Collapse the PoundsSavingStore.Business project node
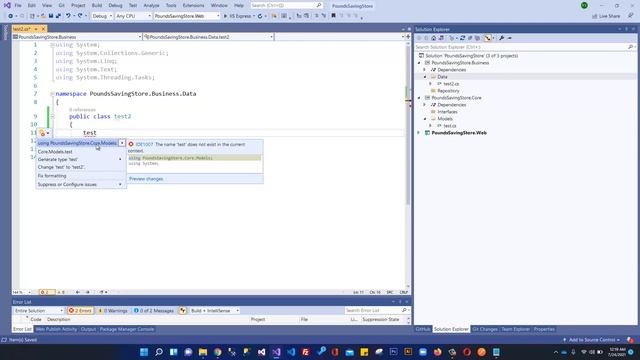640x360 pixels. click(419, 63)
